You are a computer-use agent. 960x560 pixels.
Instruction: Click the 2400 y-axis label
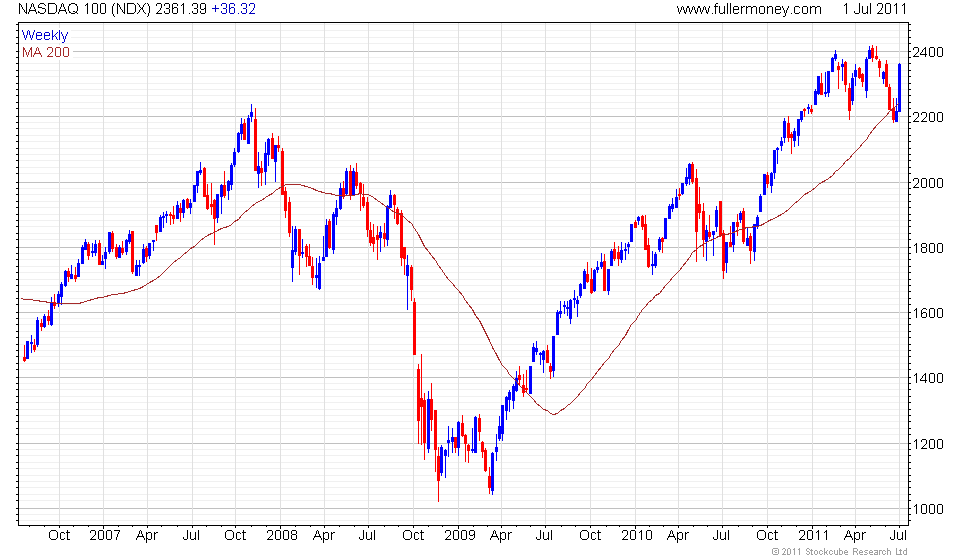(x=928, y=52)
